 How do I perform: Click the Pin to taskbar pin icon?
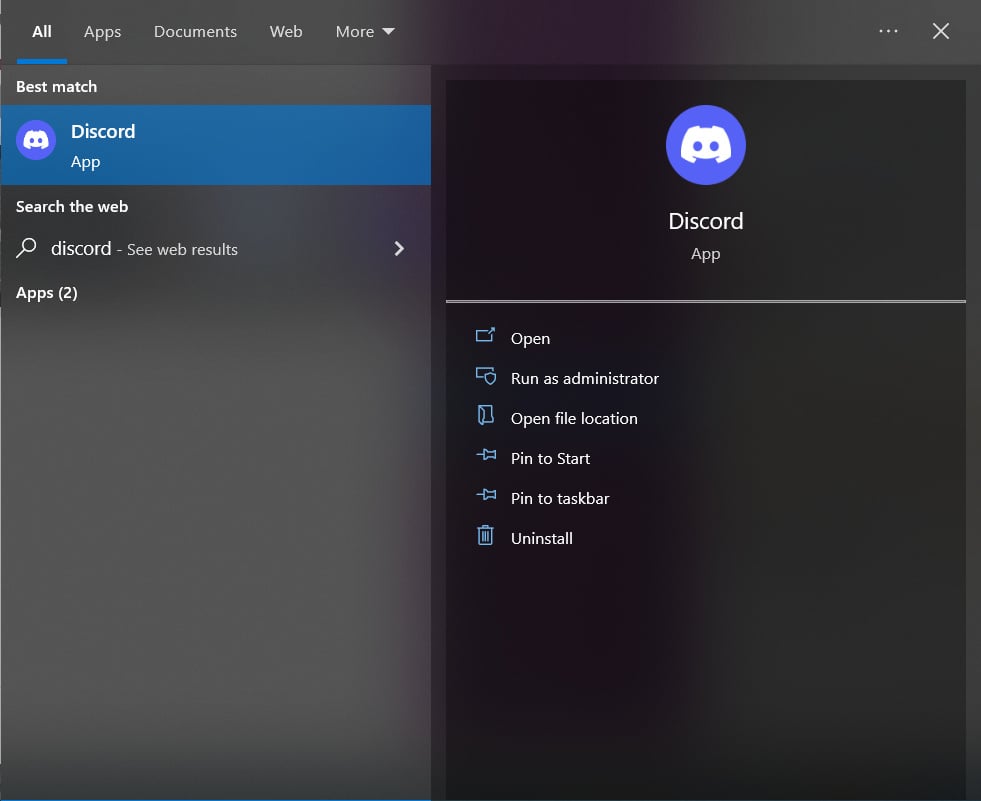486,497
